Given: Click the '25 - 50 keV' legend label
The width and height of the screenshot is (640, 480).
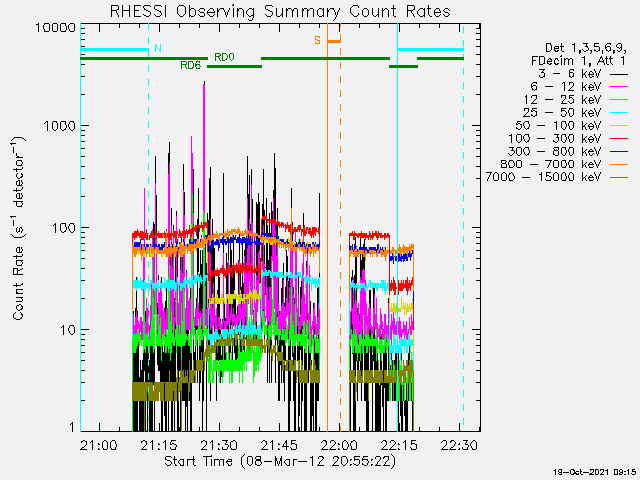Looking at the screenshot, I should click(562, 112).
